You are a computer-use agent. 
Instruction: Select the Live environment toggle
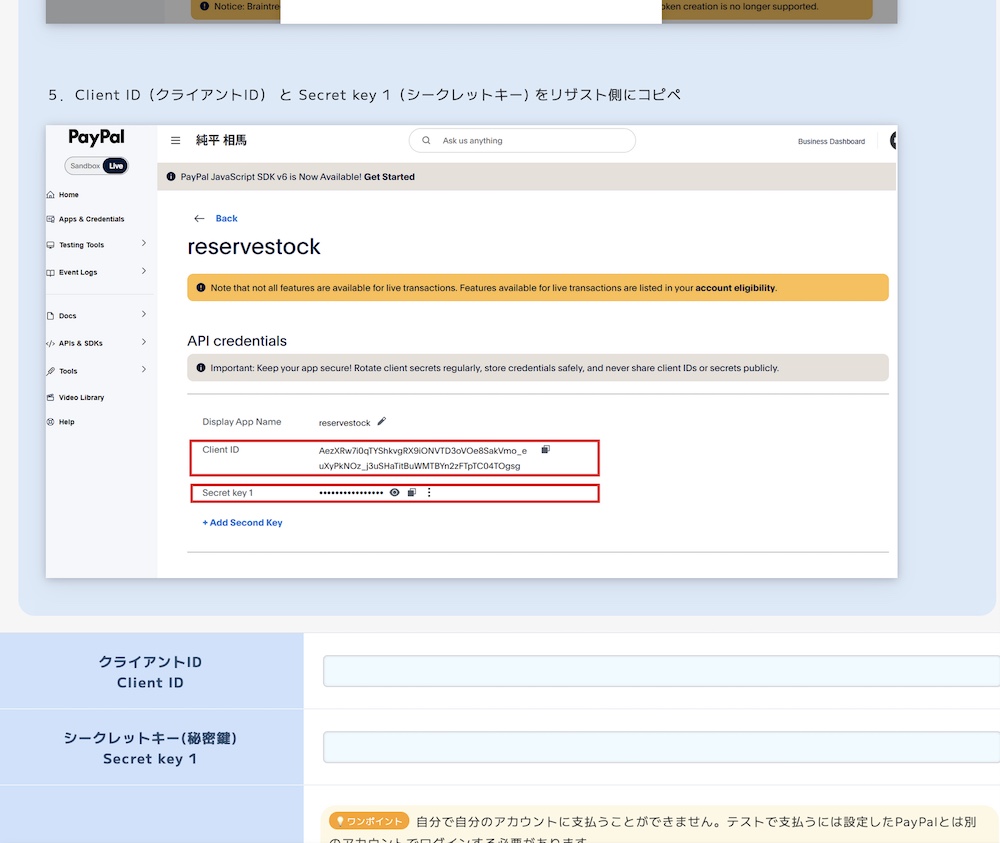pos(116,166)
